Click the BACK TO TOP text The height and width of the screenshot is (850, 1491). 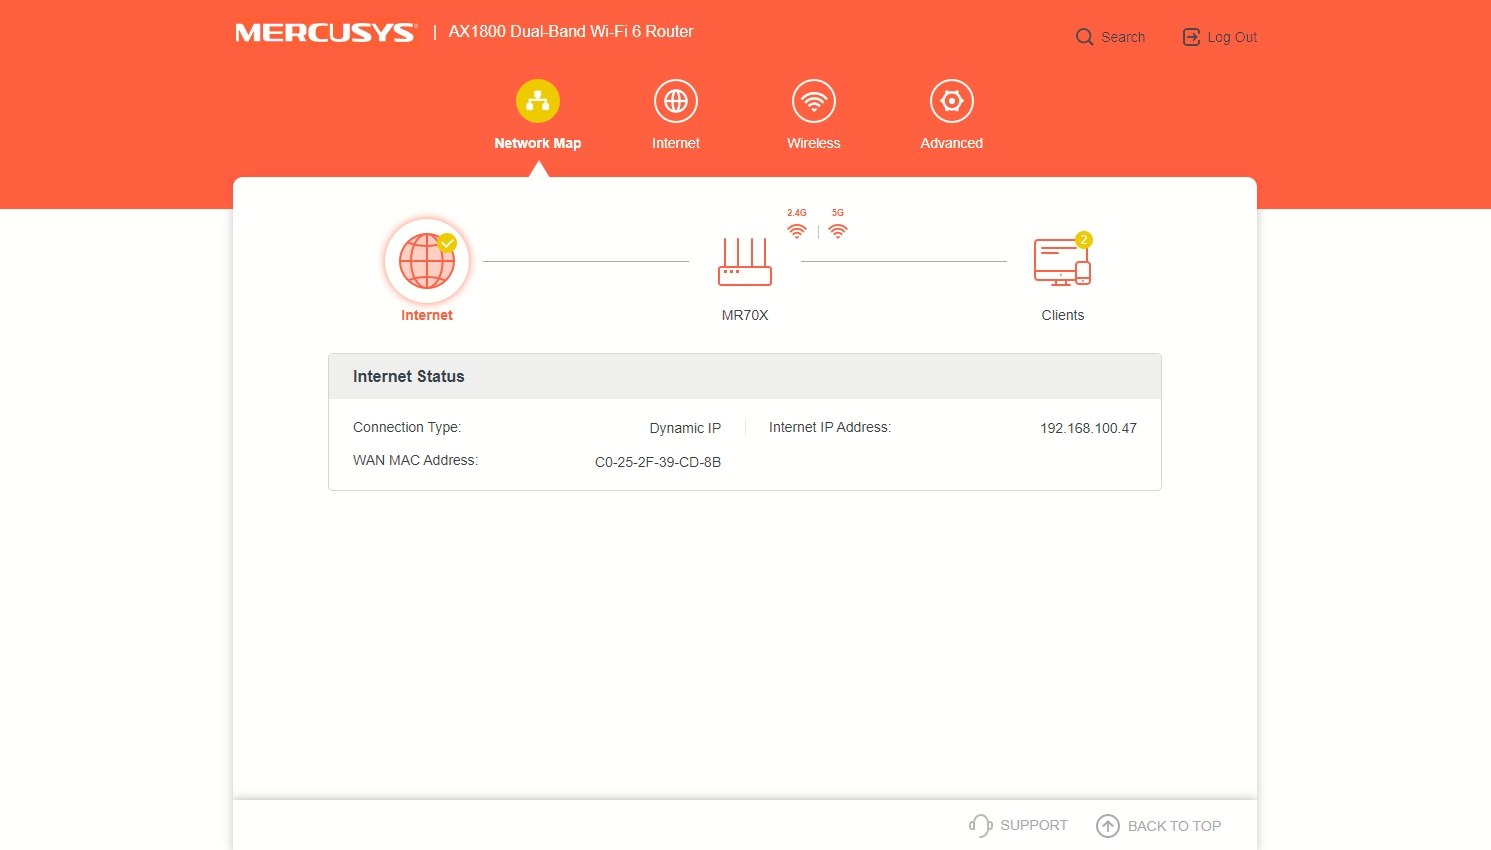pos(1174,826)
